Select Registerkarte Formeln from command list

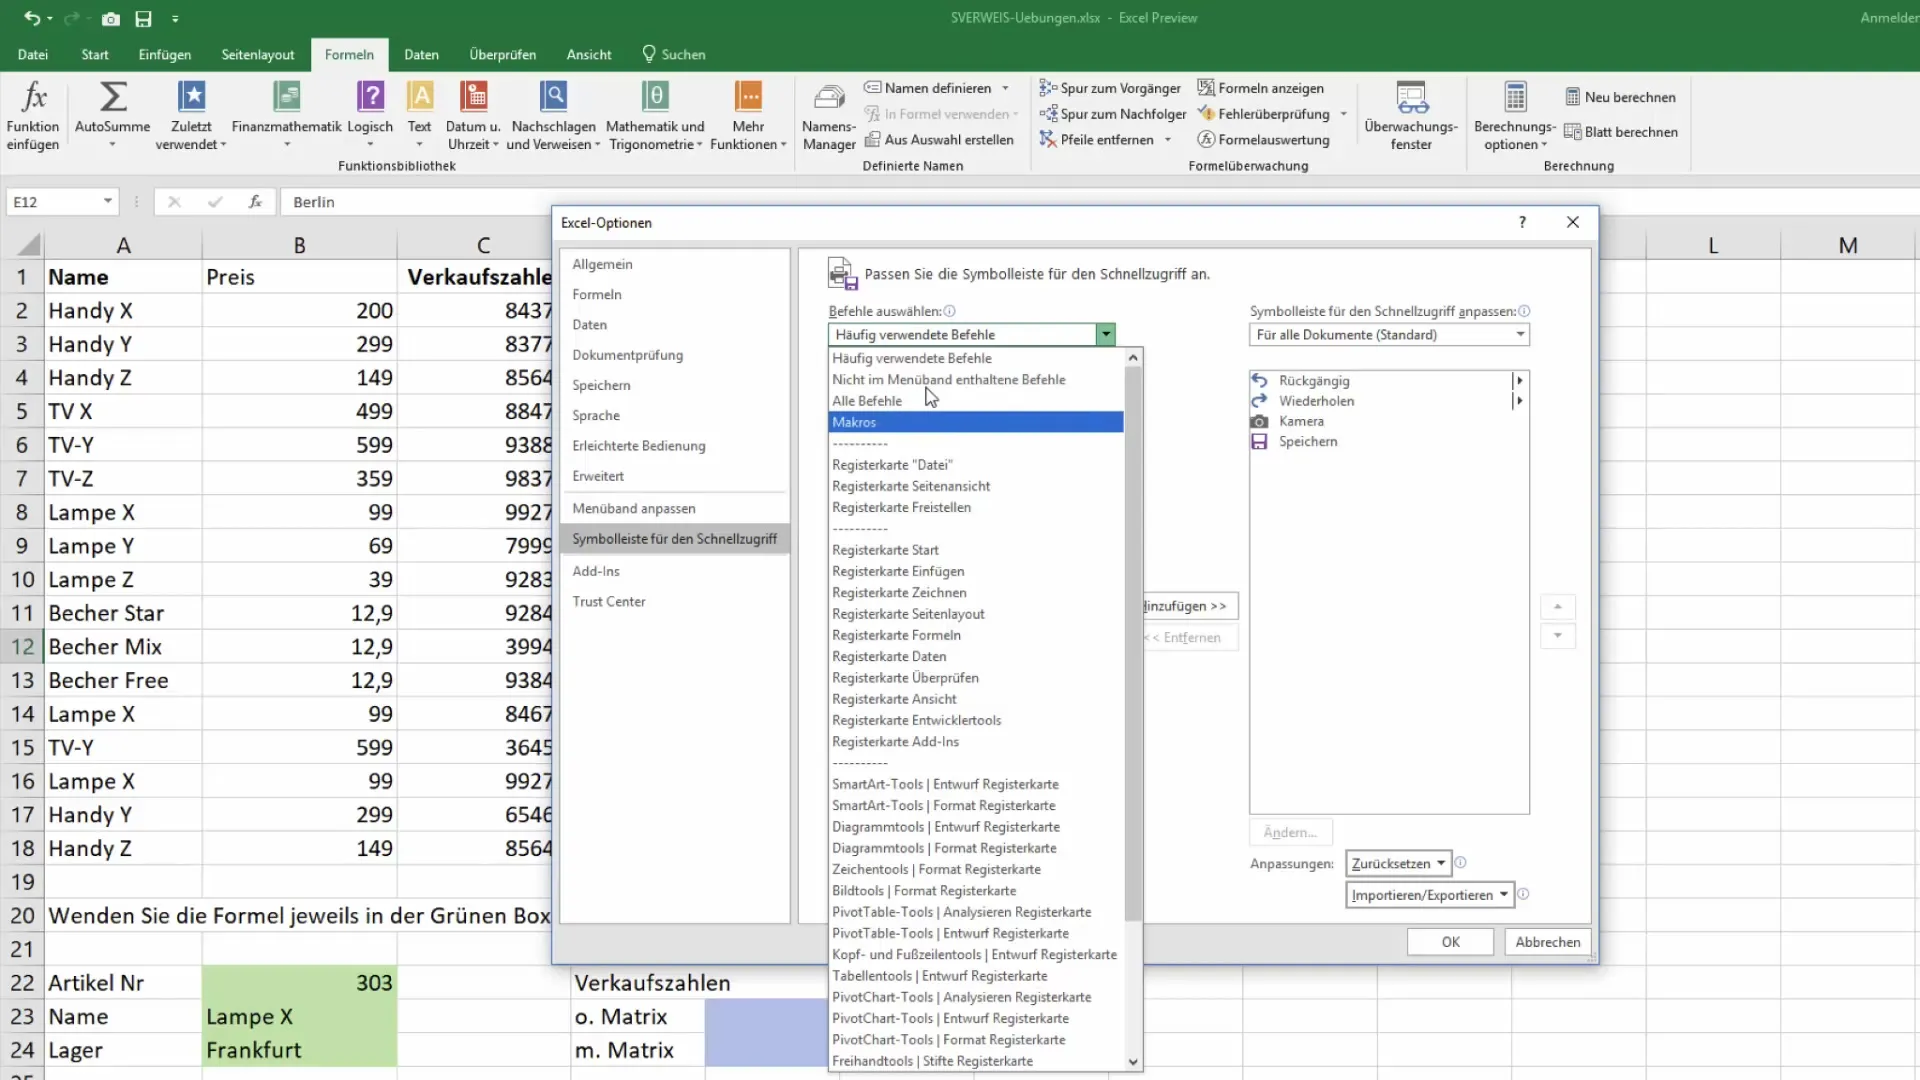897,634
